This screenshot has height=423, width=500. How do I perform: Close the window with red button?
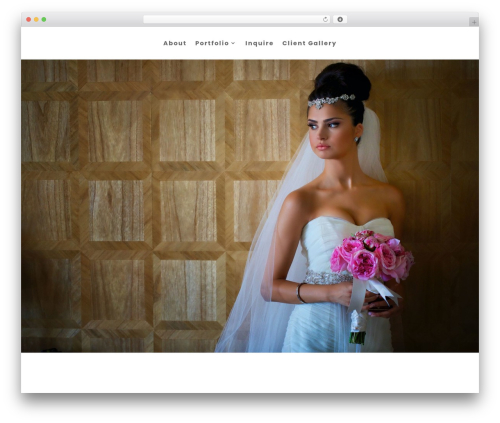[29, 20]
